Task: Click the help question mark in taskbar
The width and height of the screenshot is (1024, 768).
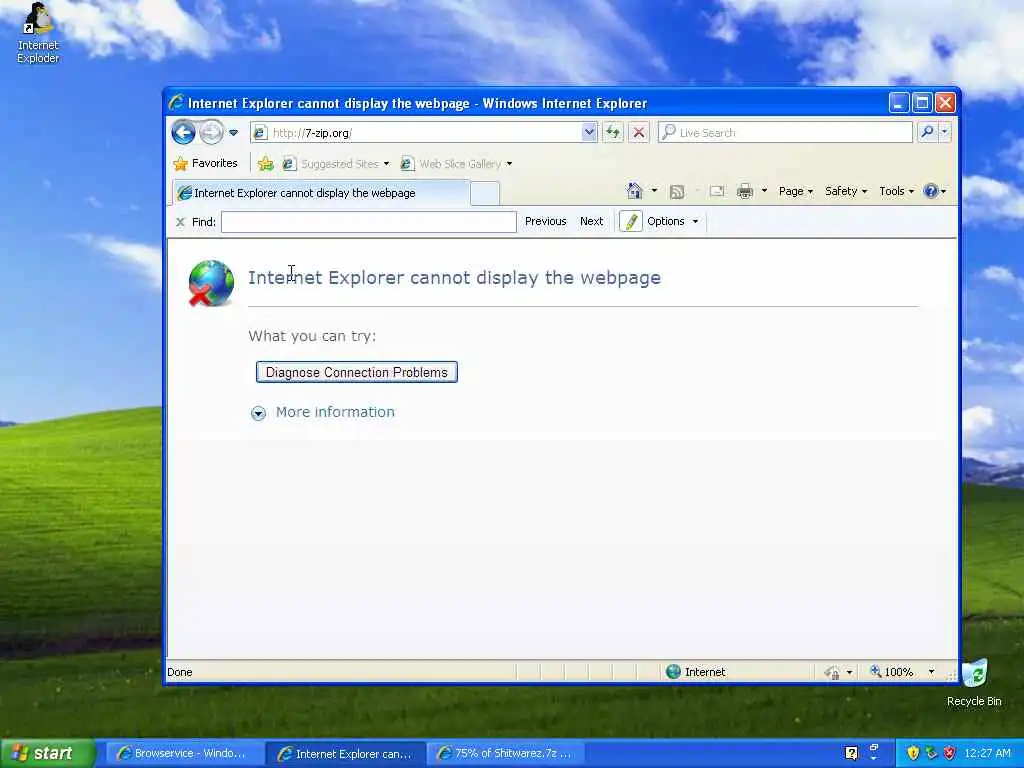Action: tap(851, 754)
